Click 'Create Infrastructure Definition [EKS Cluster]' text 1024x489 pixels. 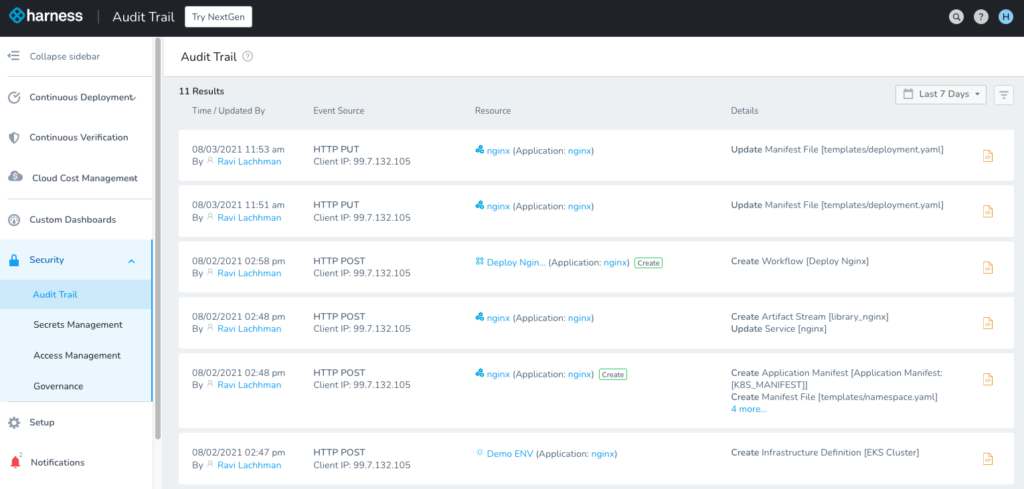[x=826, y=452]
